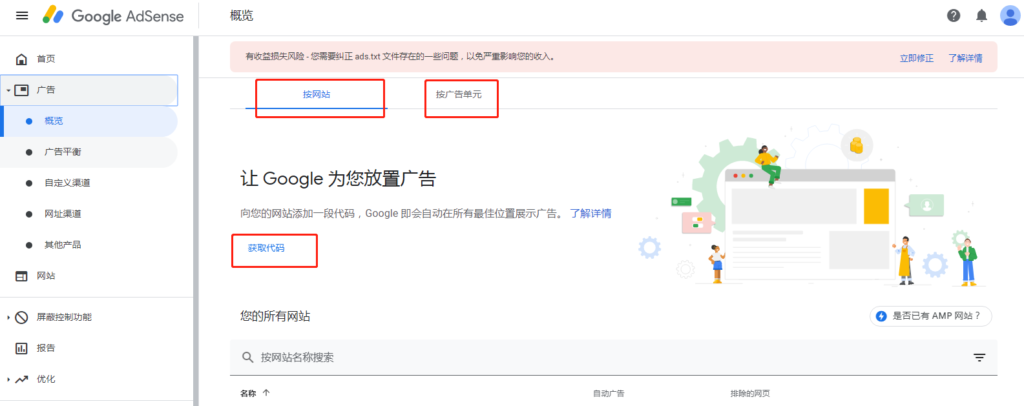This screenshot has height=406, width=1024.
Task: Open the user account avatar
Action: [1010, 16]
